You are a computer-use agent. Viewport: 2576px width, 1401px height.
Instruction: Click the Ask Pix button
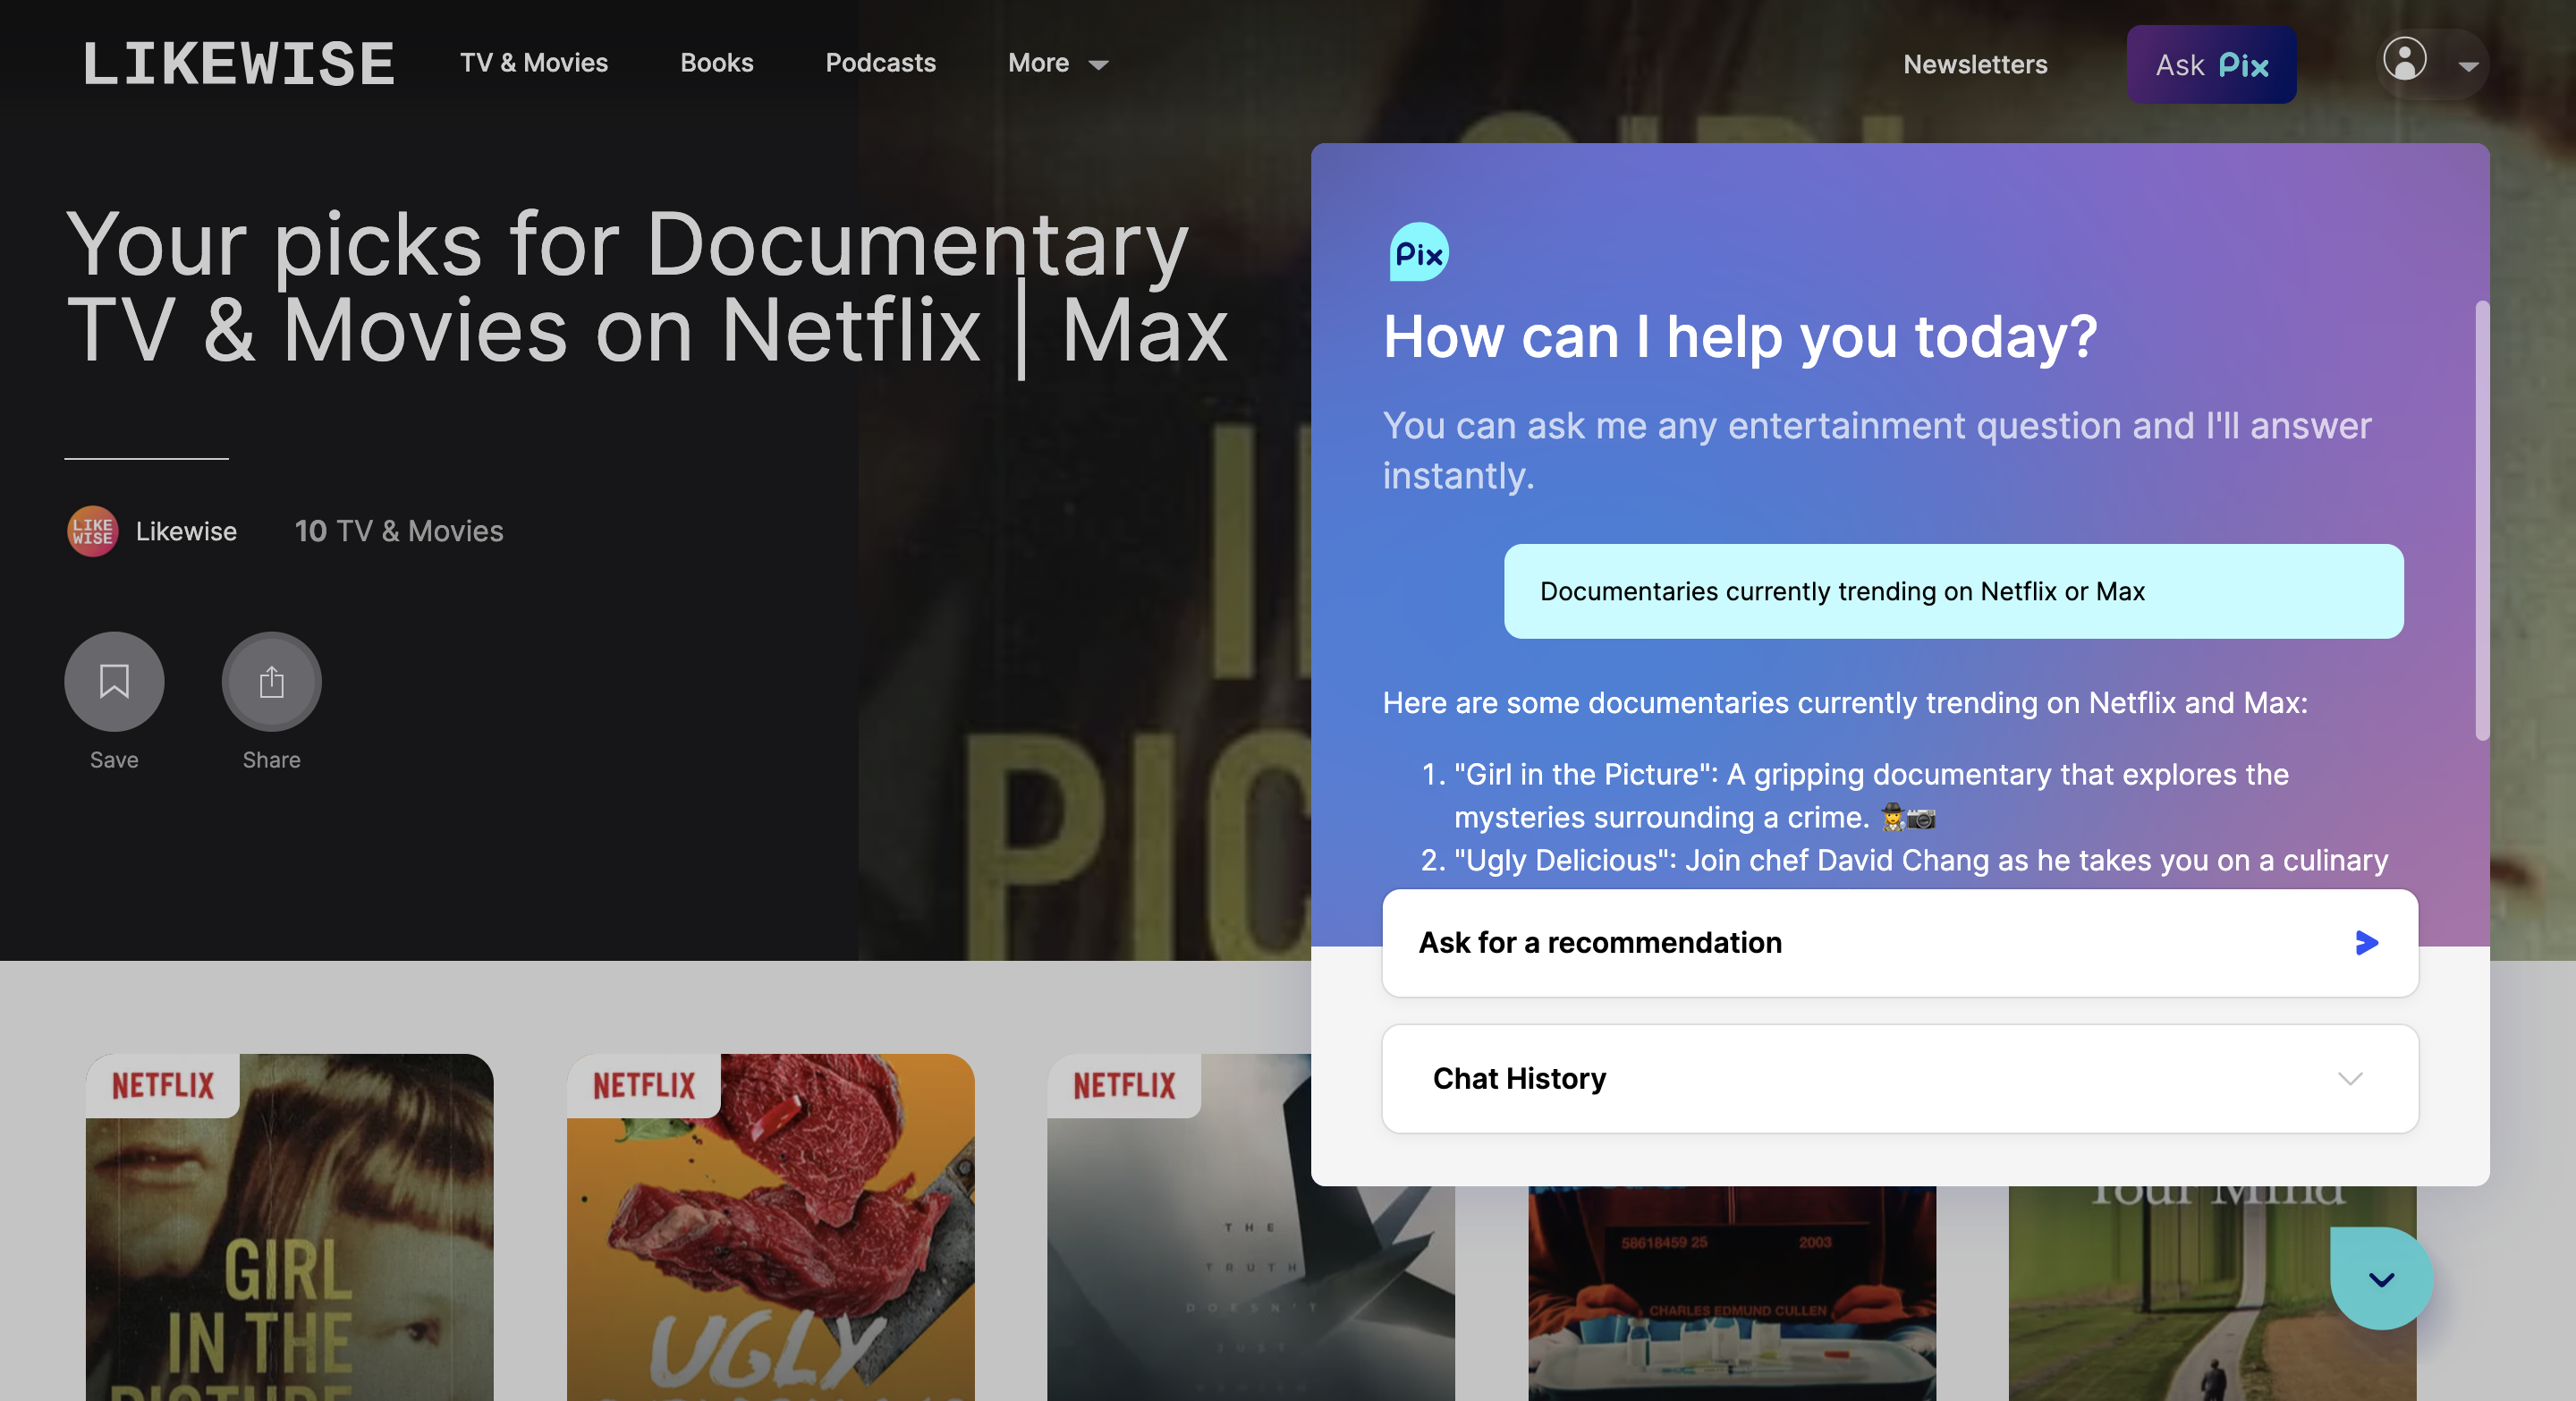pyautogui.click(x=2210, y=65)
